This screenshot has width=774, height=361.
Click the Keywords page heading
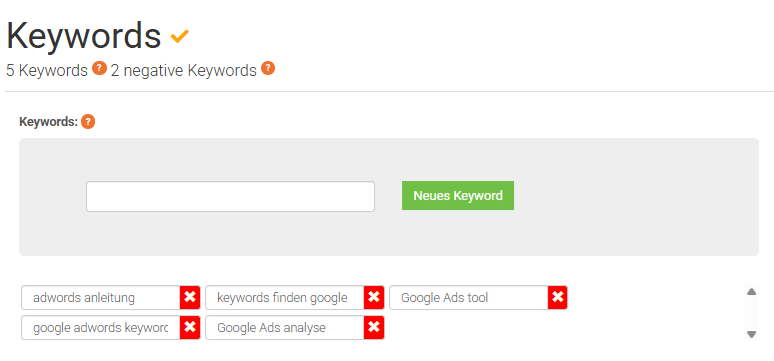click(x=84, y=36)
